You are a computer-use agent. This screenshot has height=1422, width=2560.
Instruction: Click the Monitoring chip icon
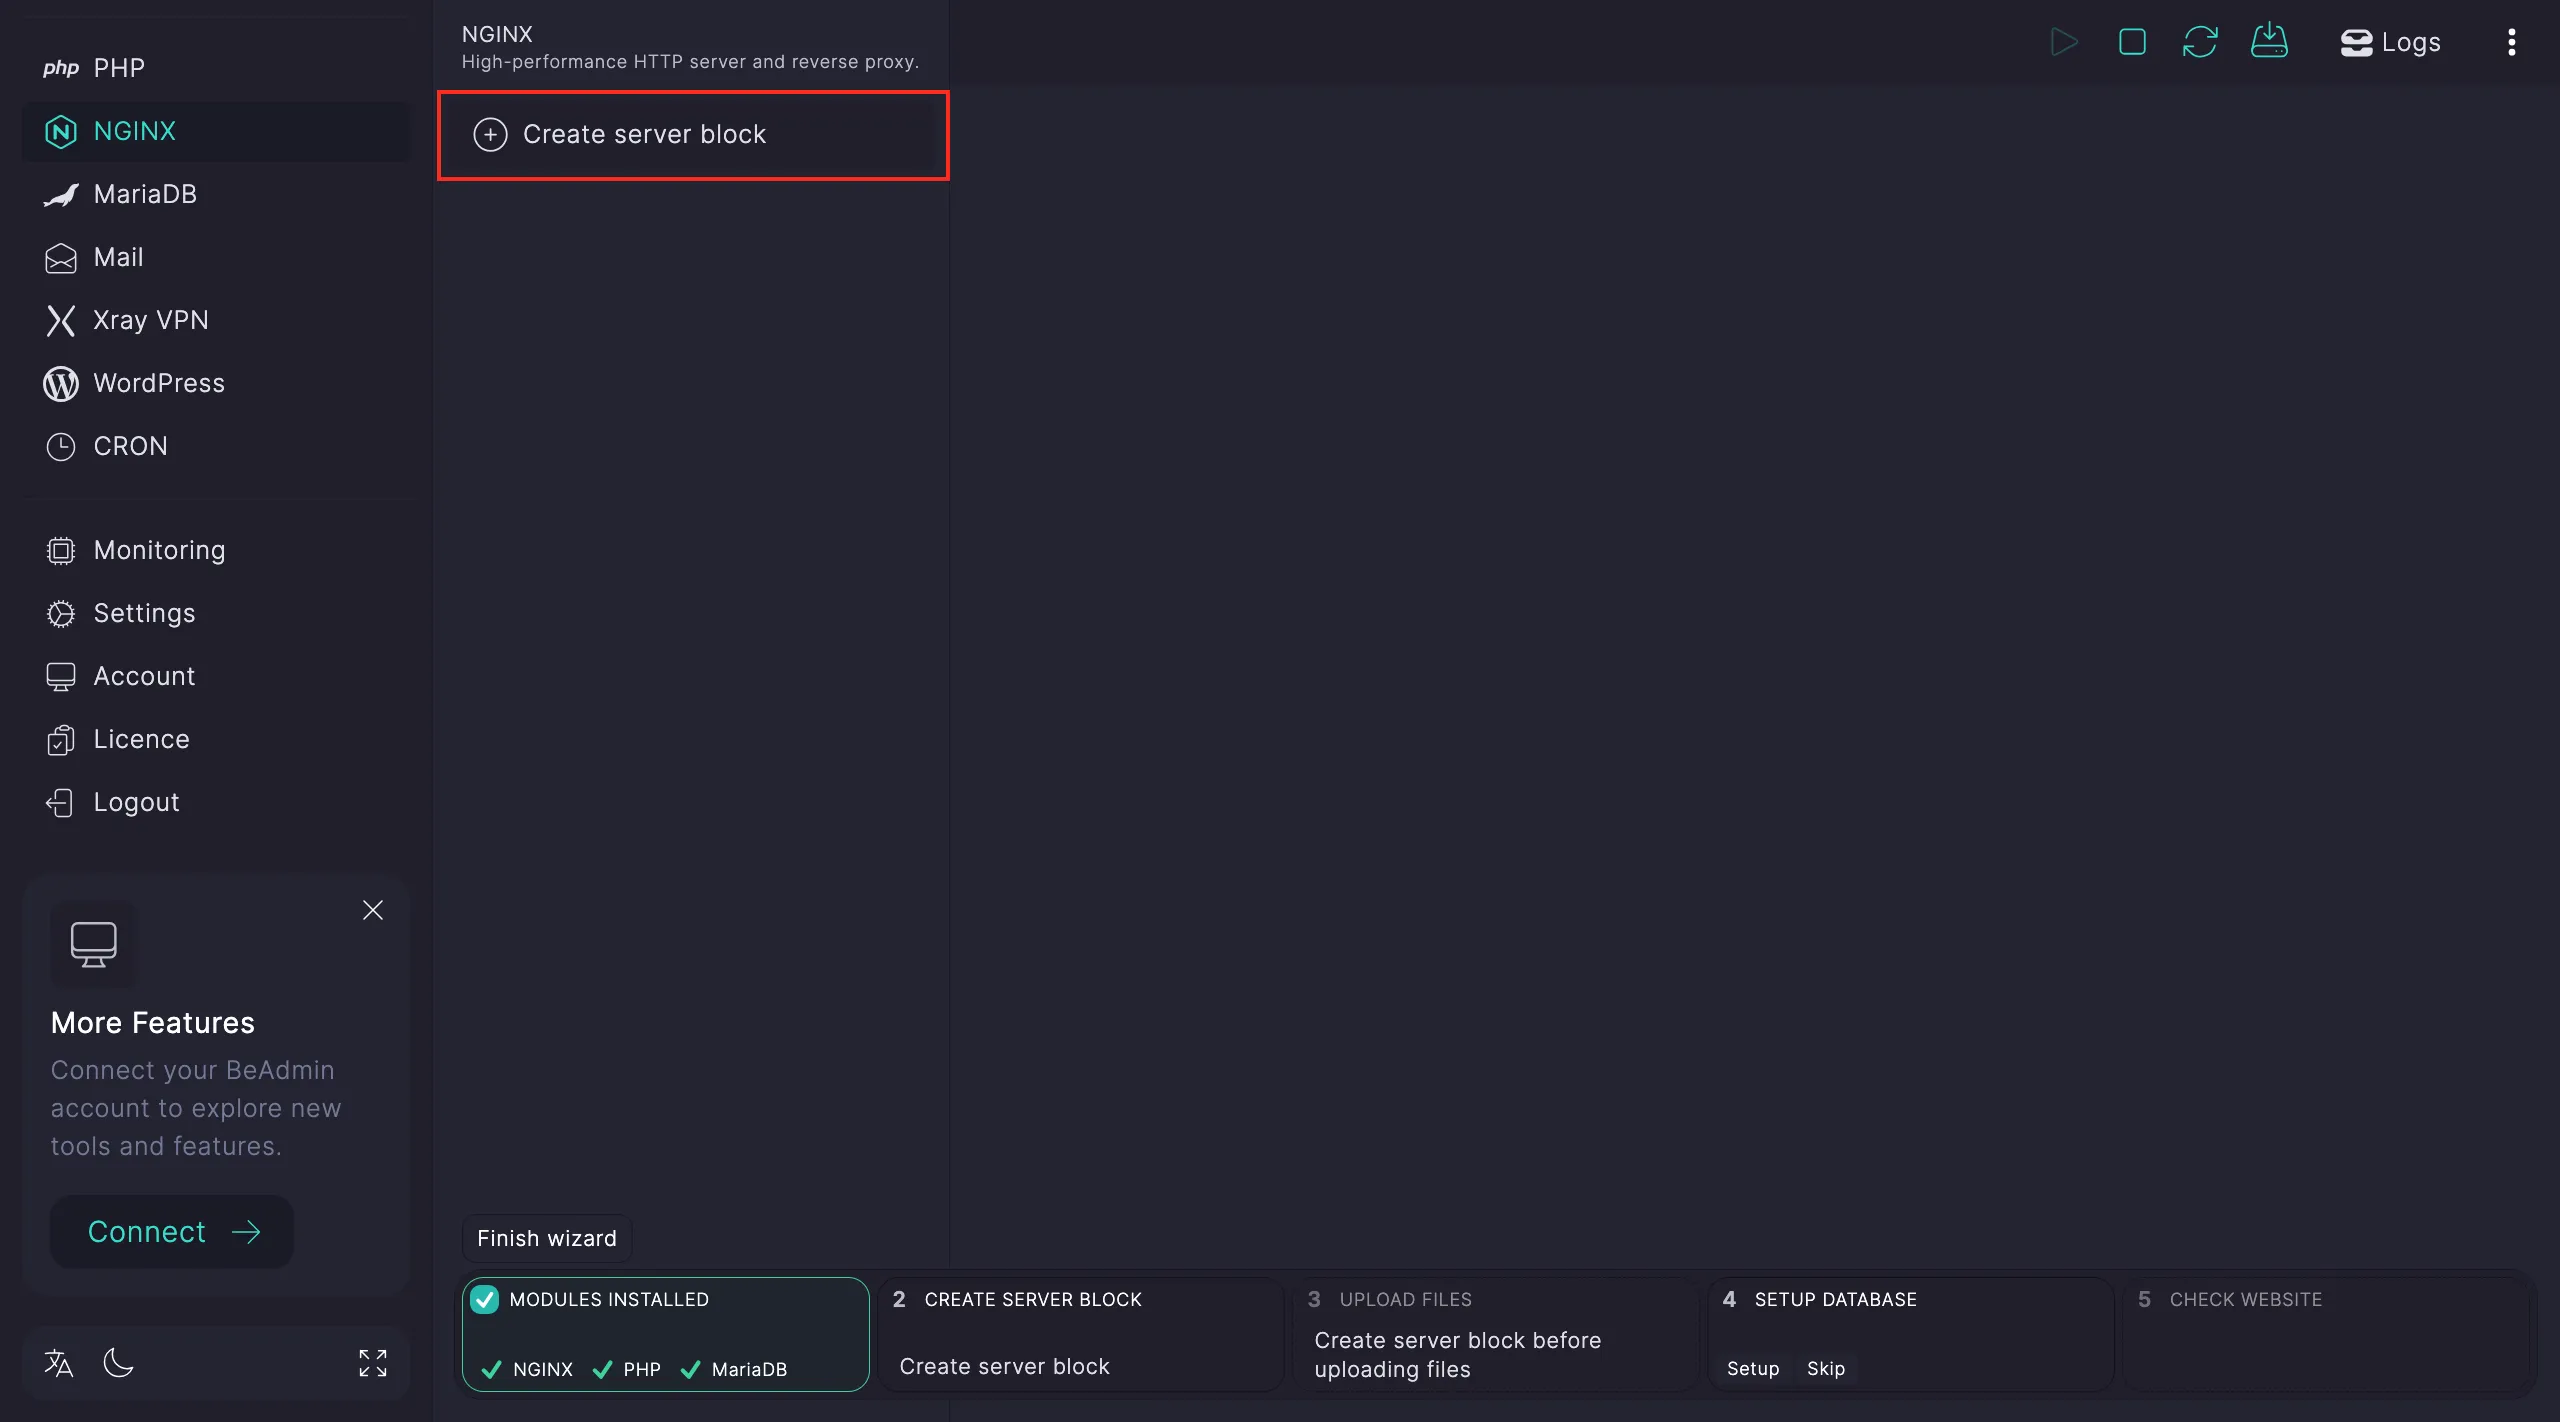(x=61, y=551)
